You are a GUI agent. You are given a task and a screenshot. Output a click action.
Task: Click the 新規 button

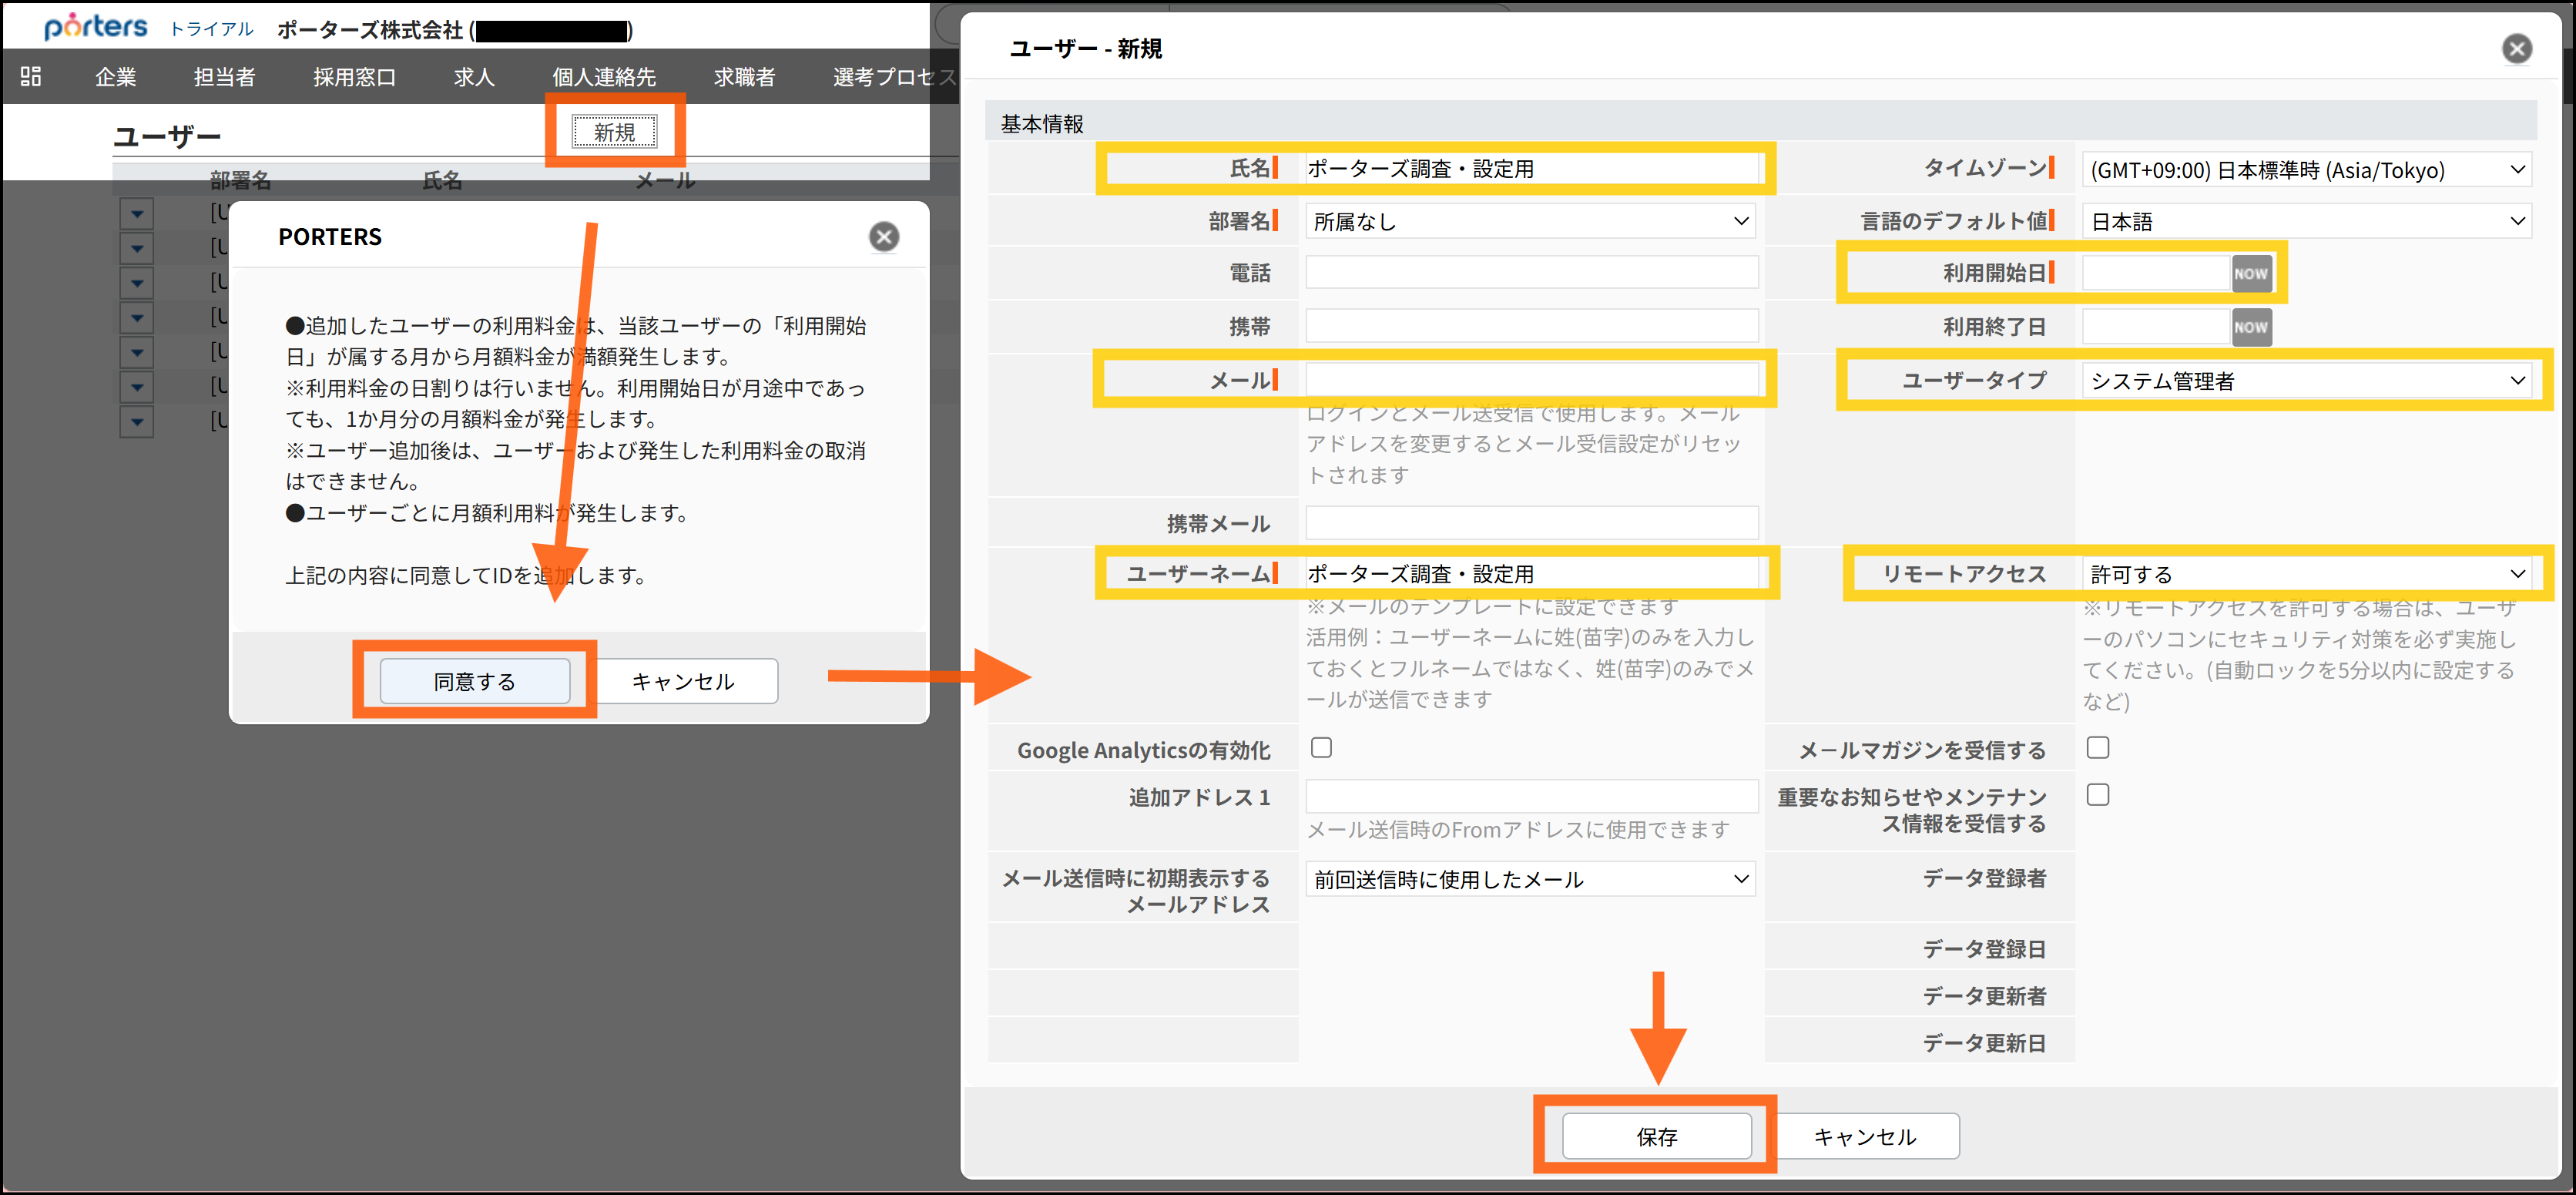point(614,132)
